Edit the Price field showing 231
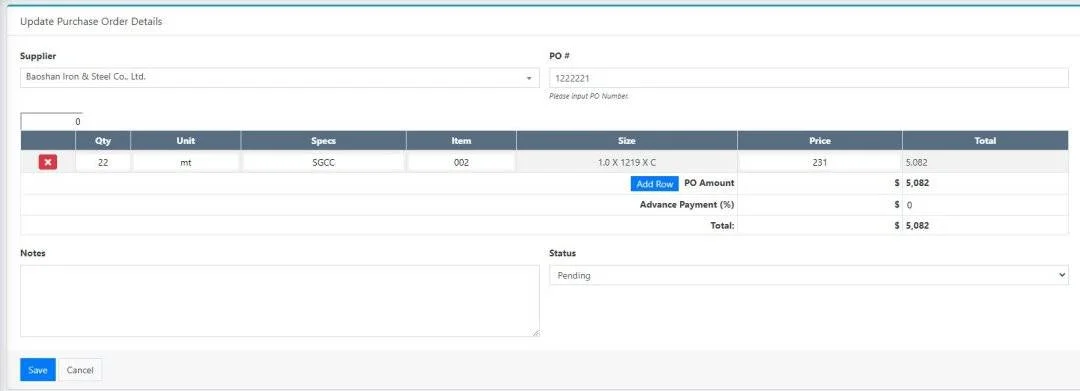Screen dimensions: 1080x391 pos(819,163)
